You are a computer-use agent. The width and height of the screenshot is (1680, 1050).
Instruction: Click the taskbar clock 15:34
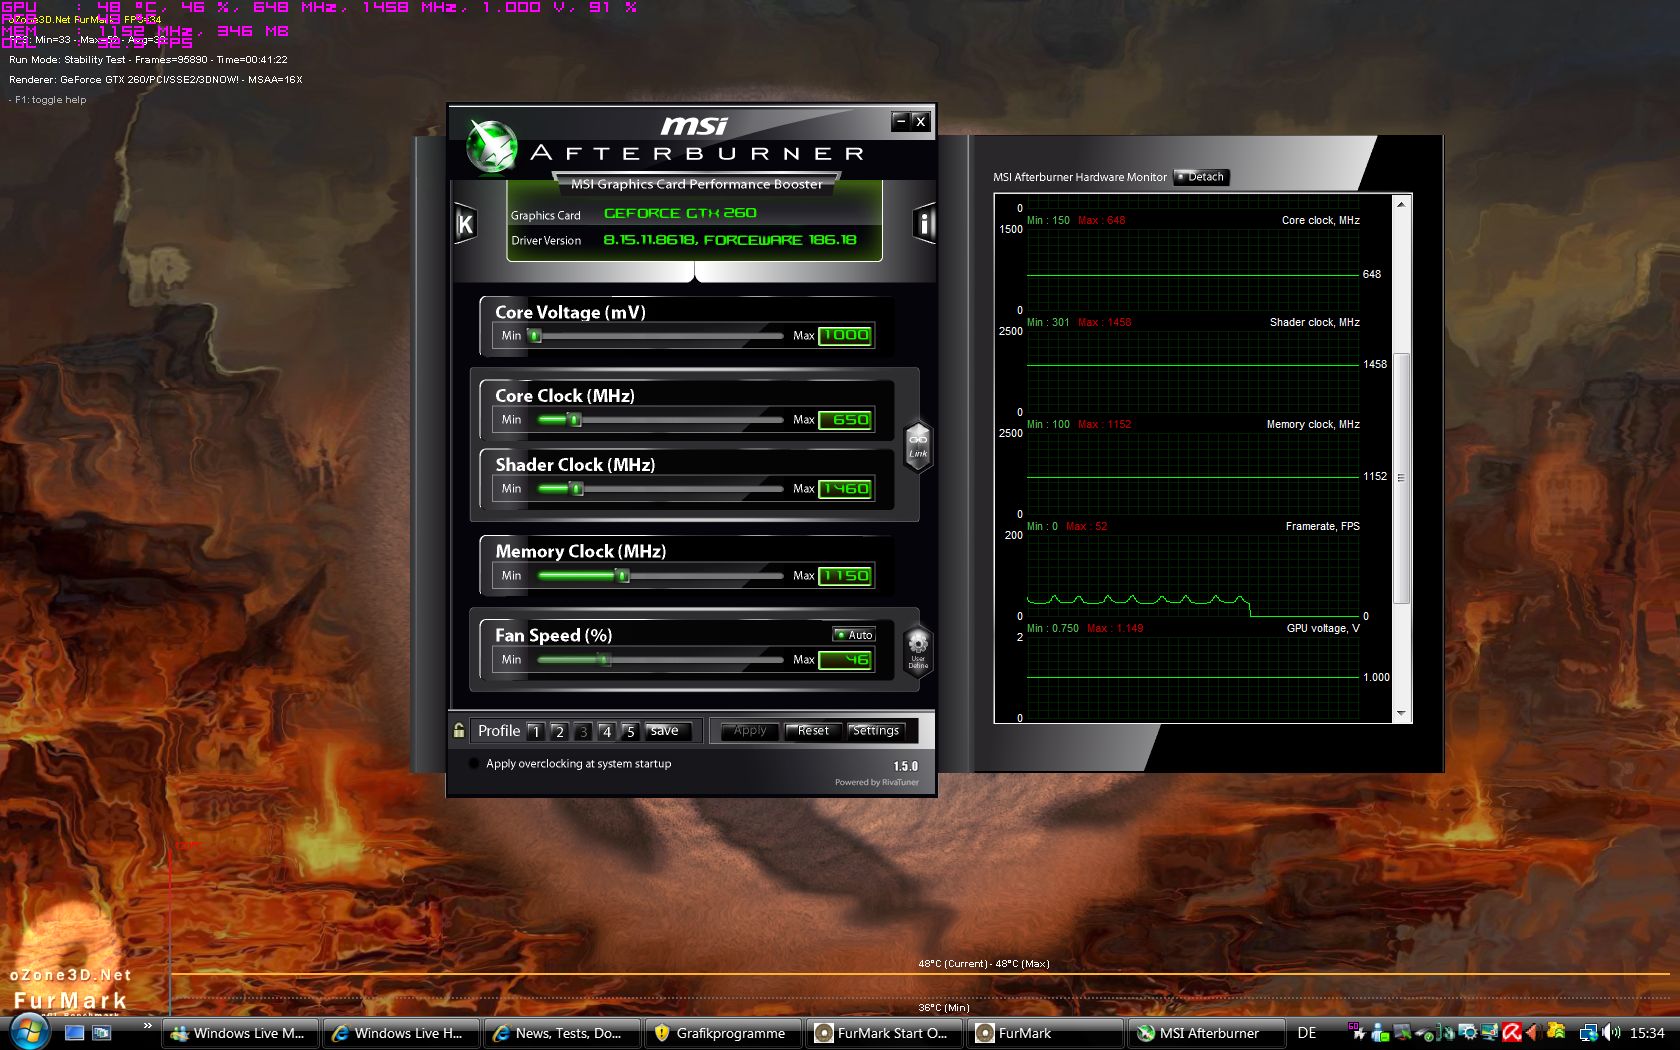[x=1647, y=1033]
